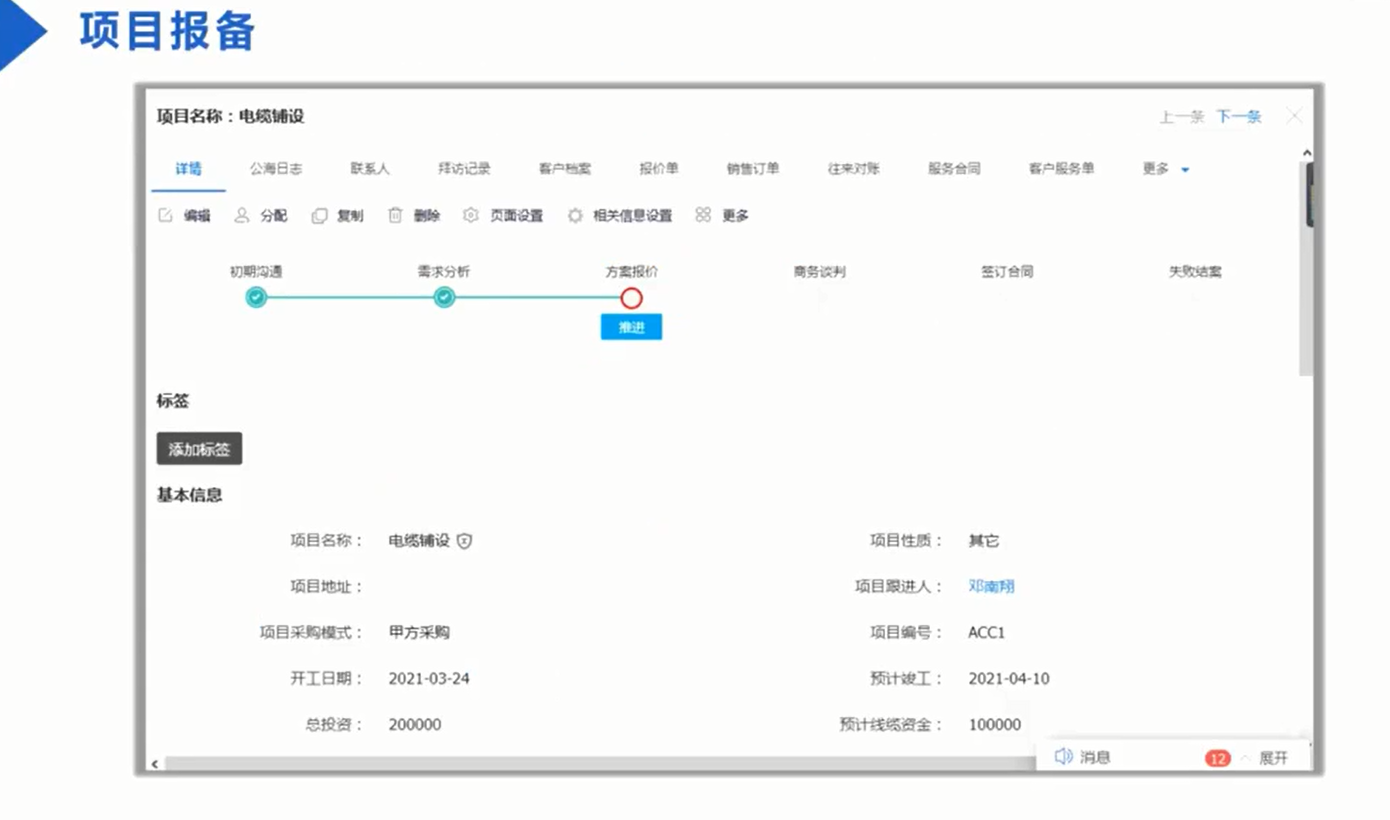Go to 上一条 previous record
This screenshot has width=1390, height=820.
coord(1182,117)
